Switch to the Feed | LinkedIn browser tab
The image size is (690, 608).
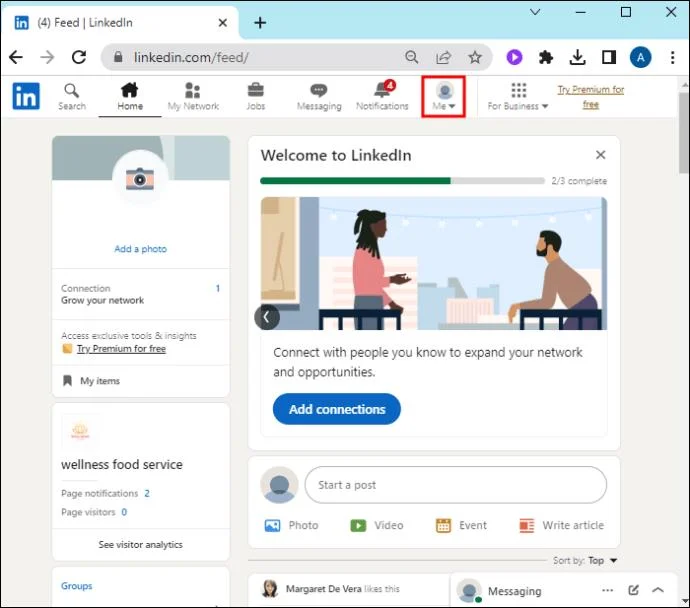[x=120, y=23]
